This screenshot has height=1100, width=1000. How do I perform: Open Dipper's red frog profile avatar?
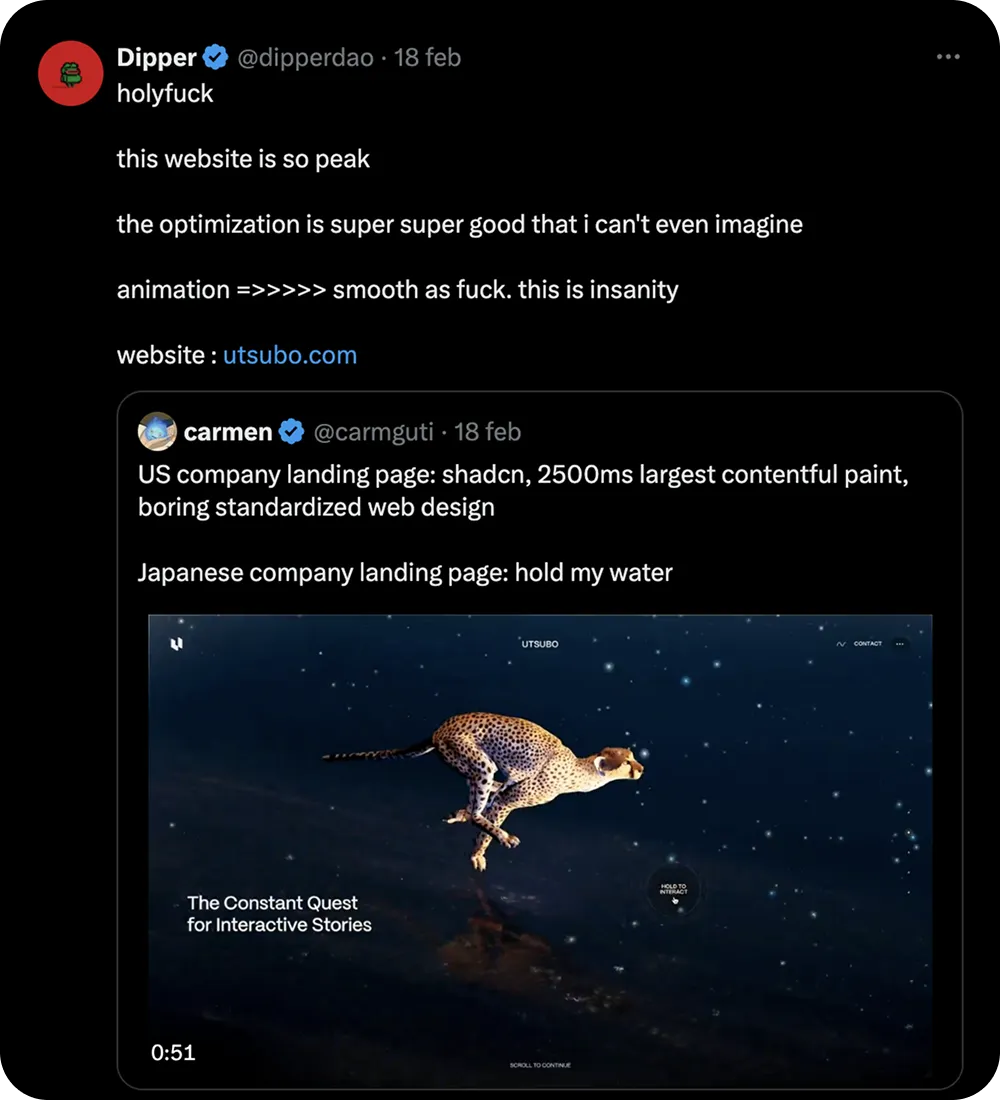71,73
